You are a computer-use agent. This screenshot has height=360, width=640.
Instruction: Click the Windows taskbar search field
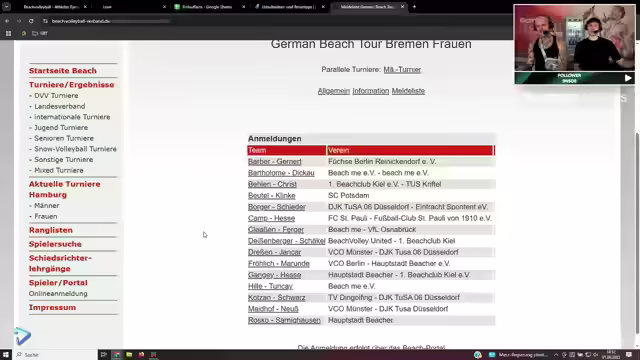pos(56,355)
